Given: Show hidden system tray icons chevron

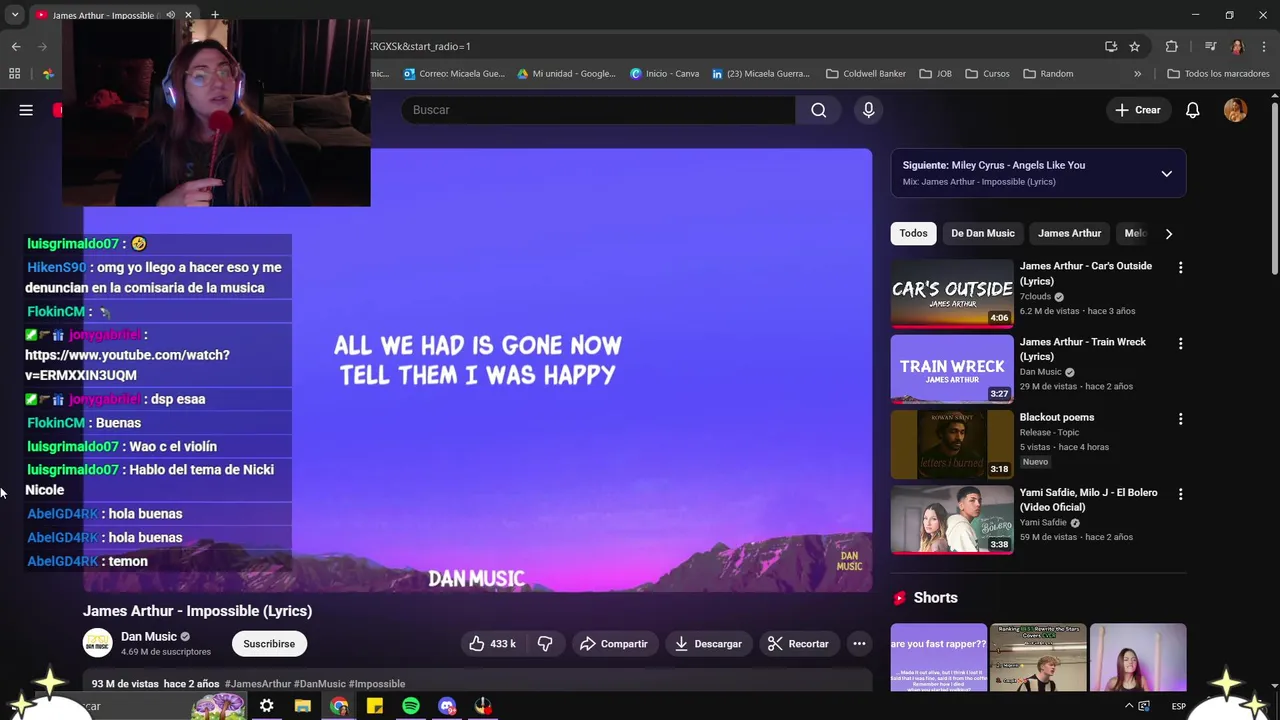Looking at the screenshot, I should click(1129, 706).
